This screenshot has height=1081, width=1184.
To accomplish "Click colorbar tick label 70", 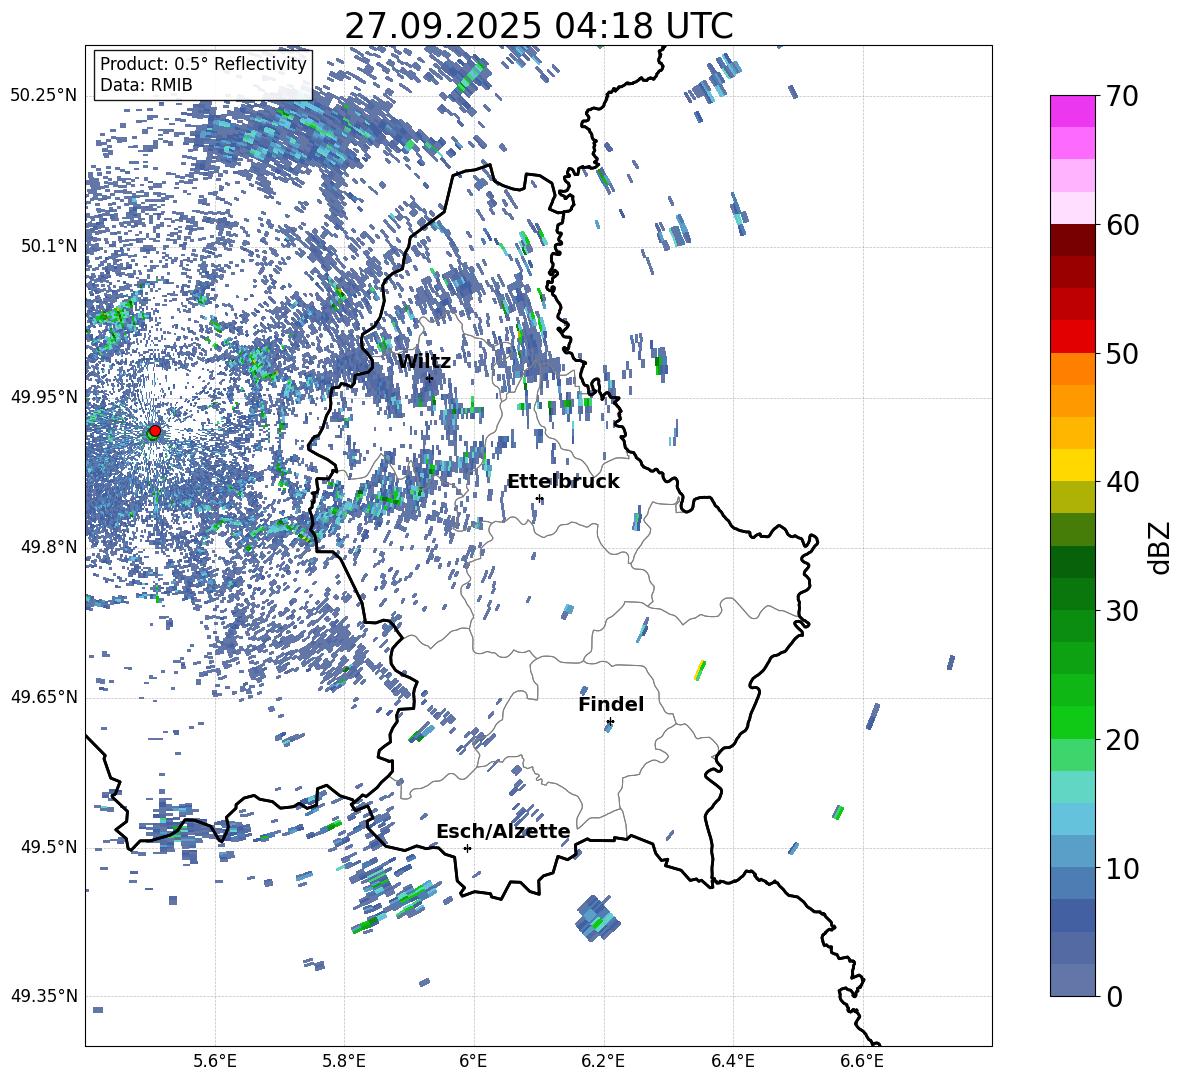I will (x=1122, y=97).
